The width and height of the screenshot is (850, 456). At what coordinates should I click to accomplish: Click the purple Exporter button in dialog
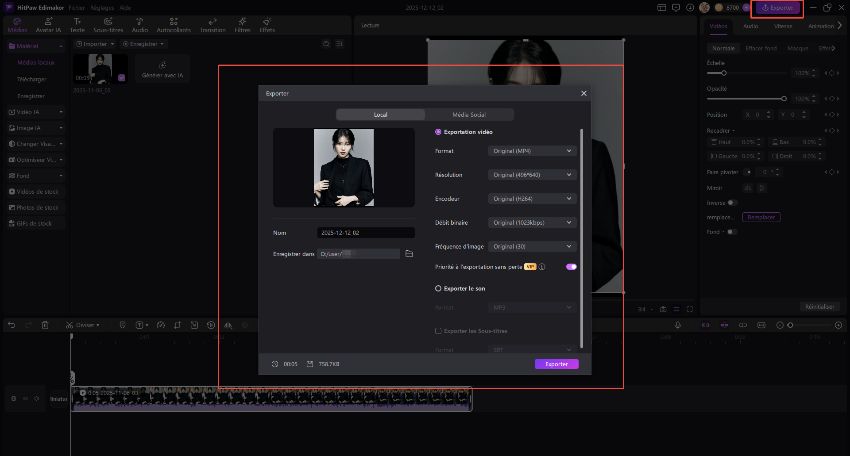pos(556,364)
